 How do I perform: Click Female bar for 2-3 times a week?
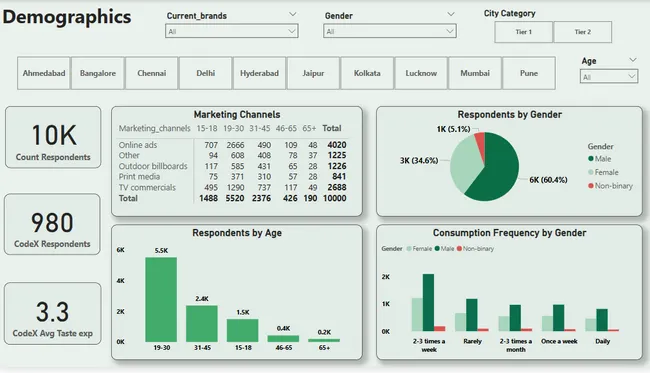click(x=417, y=315)
